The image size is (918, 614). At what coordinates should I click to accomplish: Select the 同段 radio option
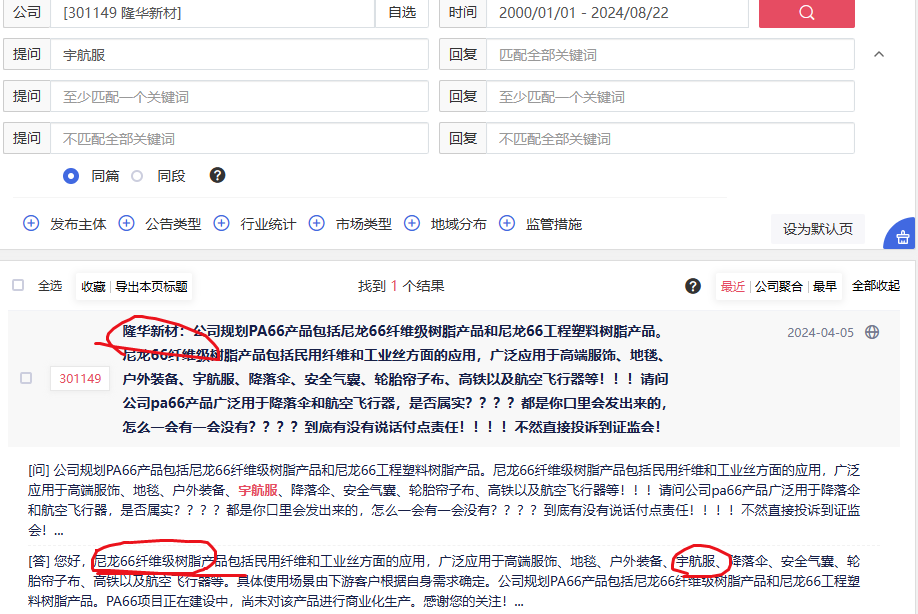pyautogui.click(x=137, y=176)
